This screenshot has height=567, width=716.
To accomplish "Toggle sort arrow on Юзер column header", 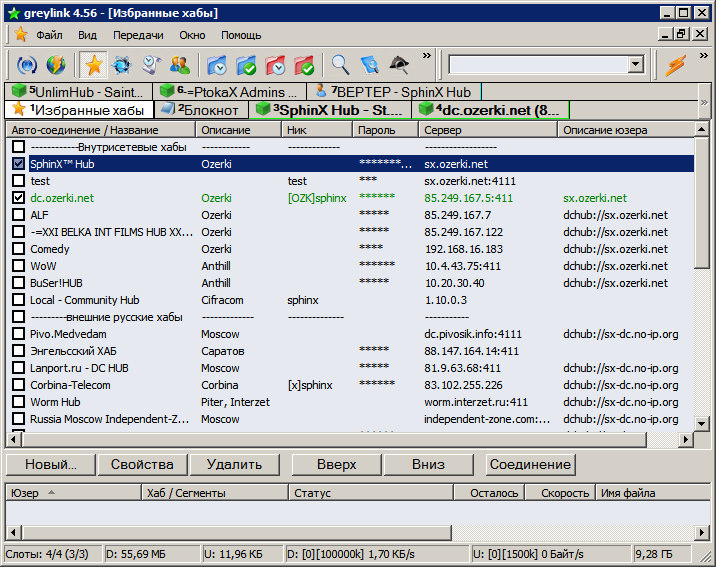I will tap(52, 492).
